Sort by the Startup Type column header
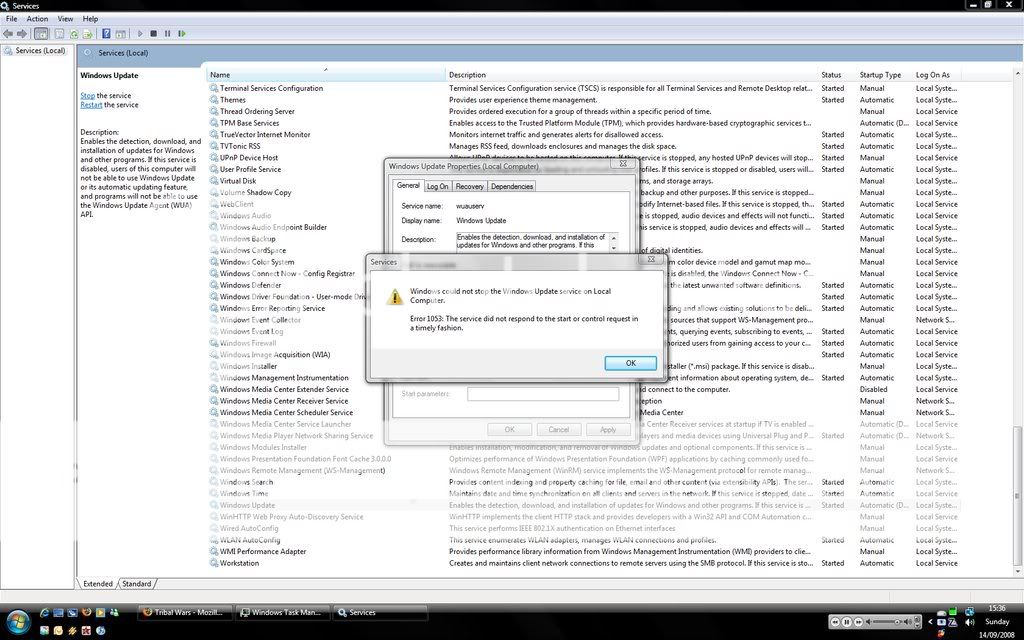 click(x=880, y=75)
